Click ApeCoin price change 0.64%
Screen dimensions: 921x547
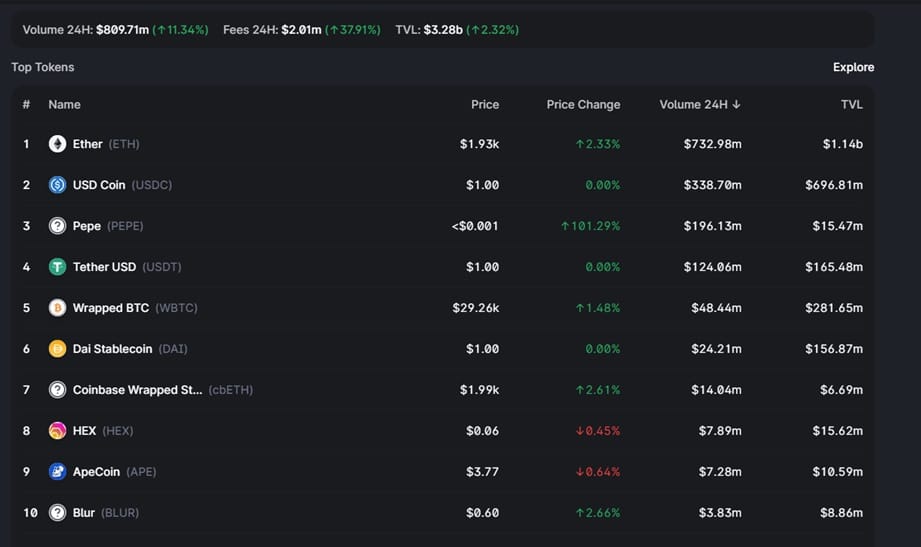597,472
